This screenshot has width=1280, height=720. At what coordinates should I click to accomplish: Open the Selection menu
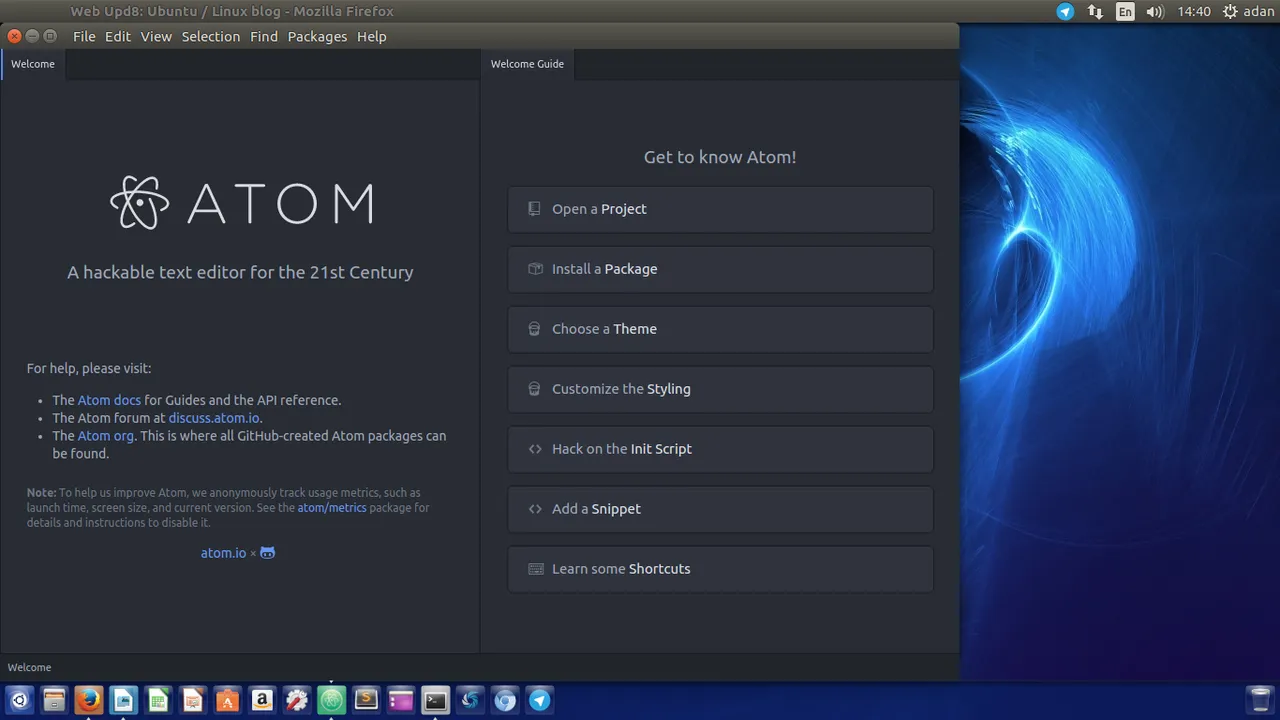tap(211, 36)
